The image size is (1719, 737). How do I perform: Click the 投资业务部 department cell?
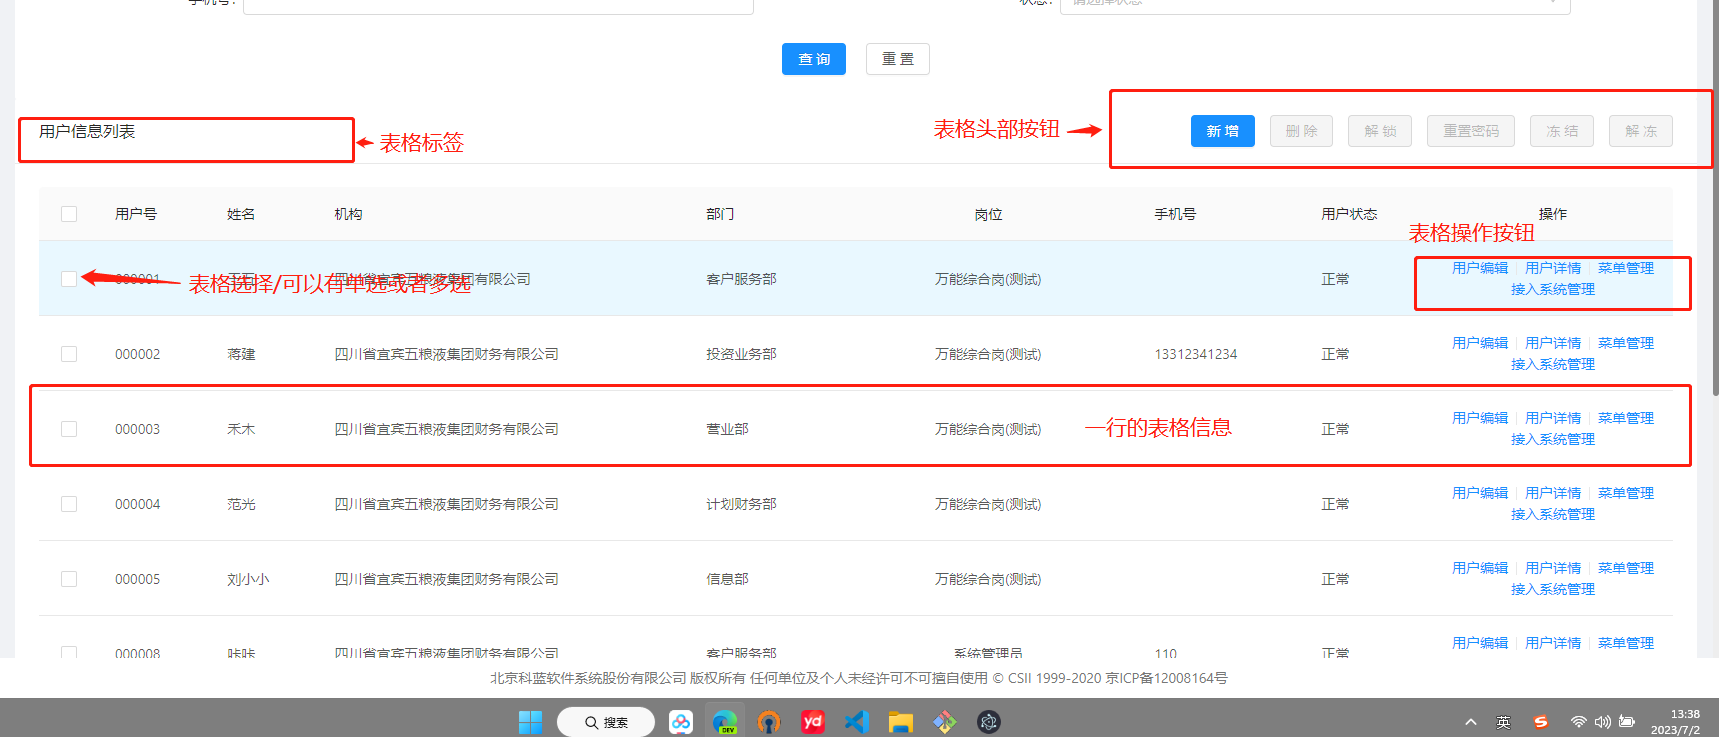741,354
